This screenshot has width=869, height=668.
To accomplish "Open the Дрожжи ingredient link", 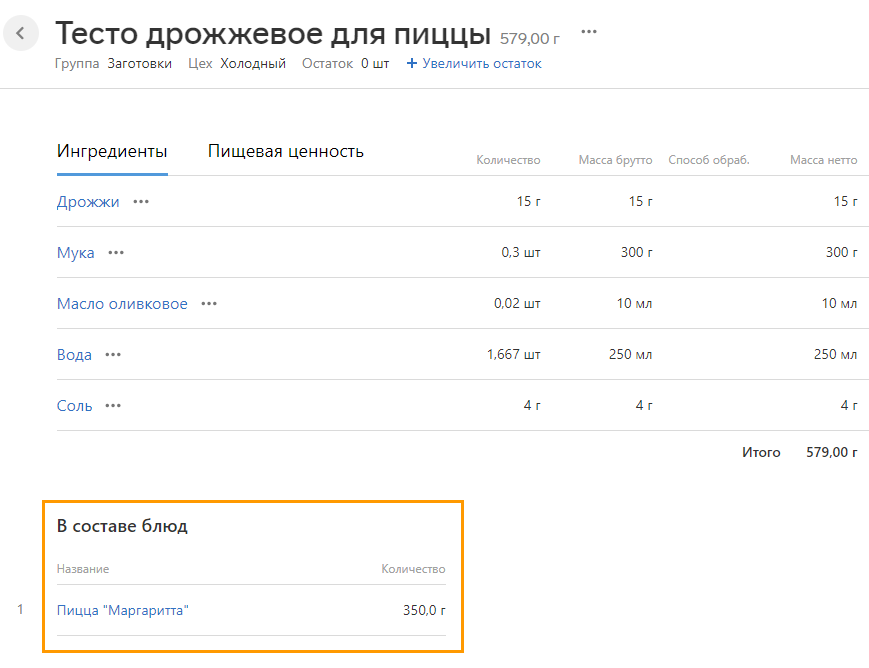I will tap(88, 202).
